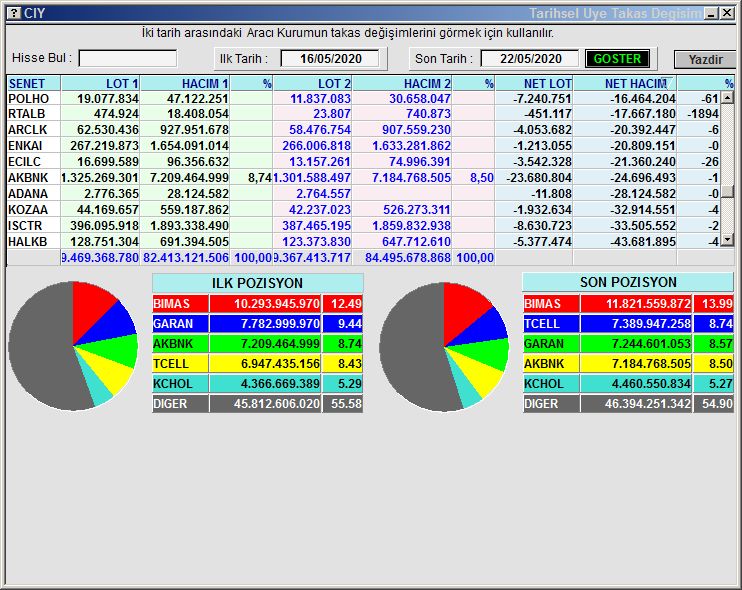The height and width of the screenshot is (590, 742).
Task: Click the Son Tarih date field
Action: [530, 59]
